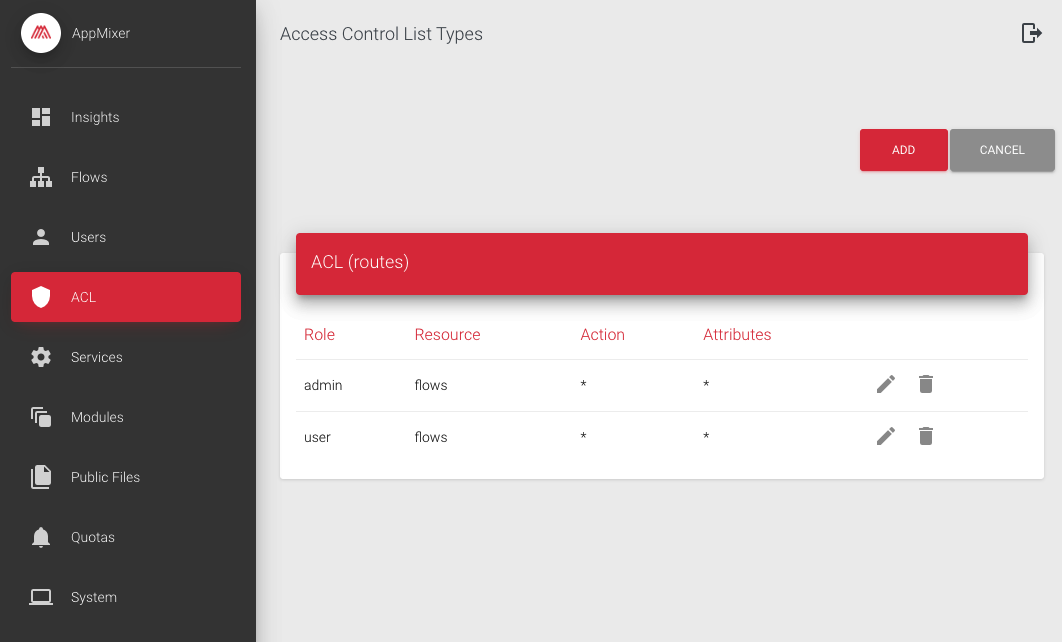The height and width of the screenshot is (642, 1062).
Task: Click the Flows hierarchy icon
Action: point(41,177)
